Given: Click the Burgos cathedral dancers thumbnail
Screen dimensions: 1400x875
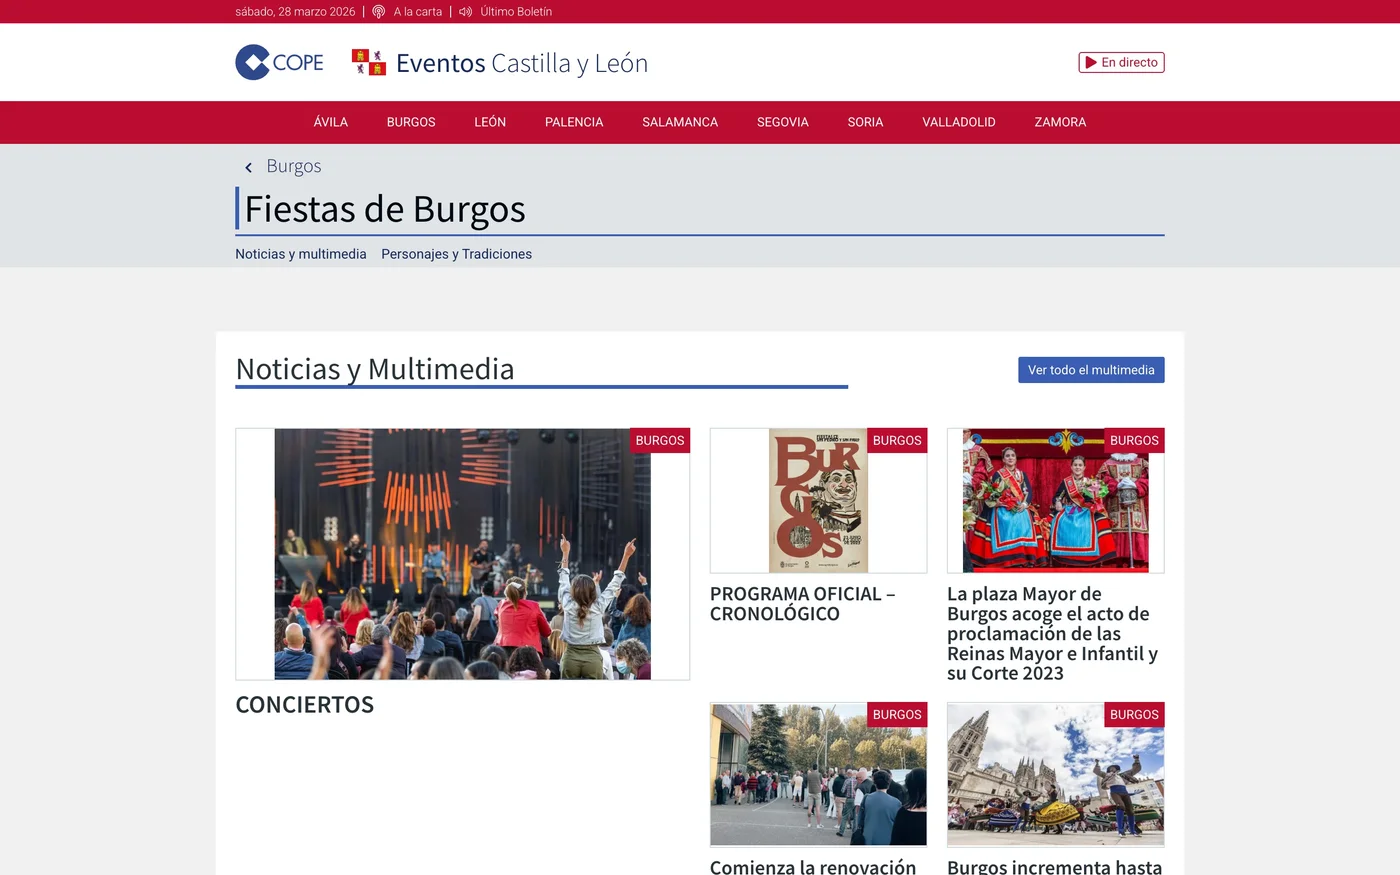Looking at the screenshot, I should coord(1055,774).
